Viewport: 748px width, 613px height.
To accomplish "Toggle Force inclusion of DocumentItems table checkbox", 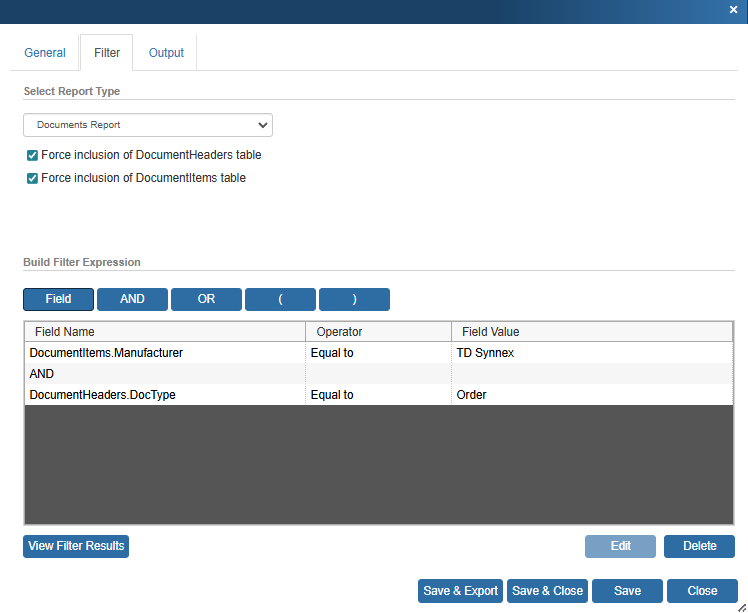I will [x=32, y=179].
